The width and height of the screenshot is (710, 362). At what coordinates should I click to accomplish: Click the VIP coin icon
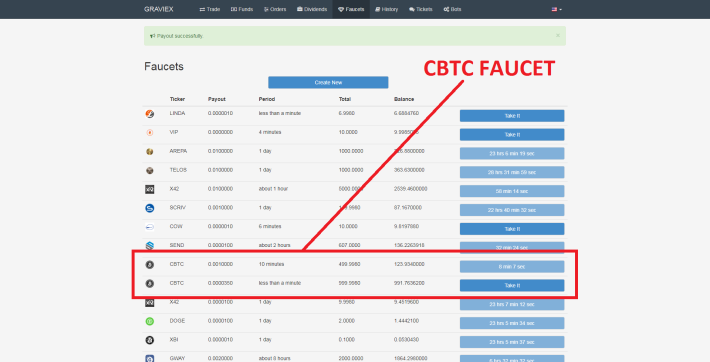click(149, 133)
